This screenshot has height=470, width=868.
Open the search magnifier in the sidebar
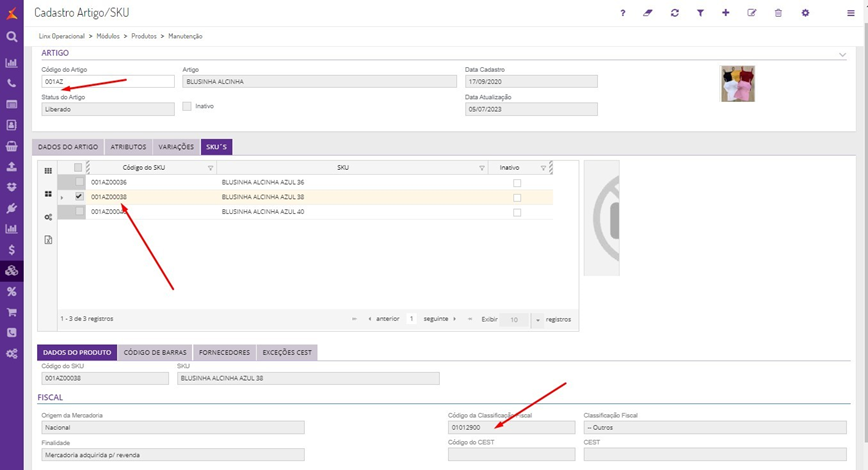pyautogui.click(x=12, y=37)
